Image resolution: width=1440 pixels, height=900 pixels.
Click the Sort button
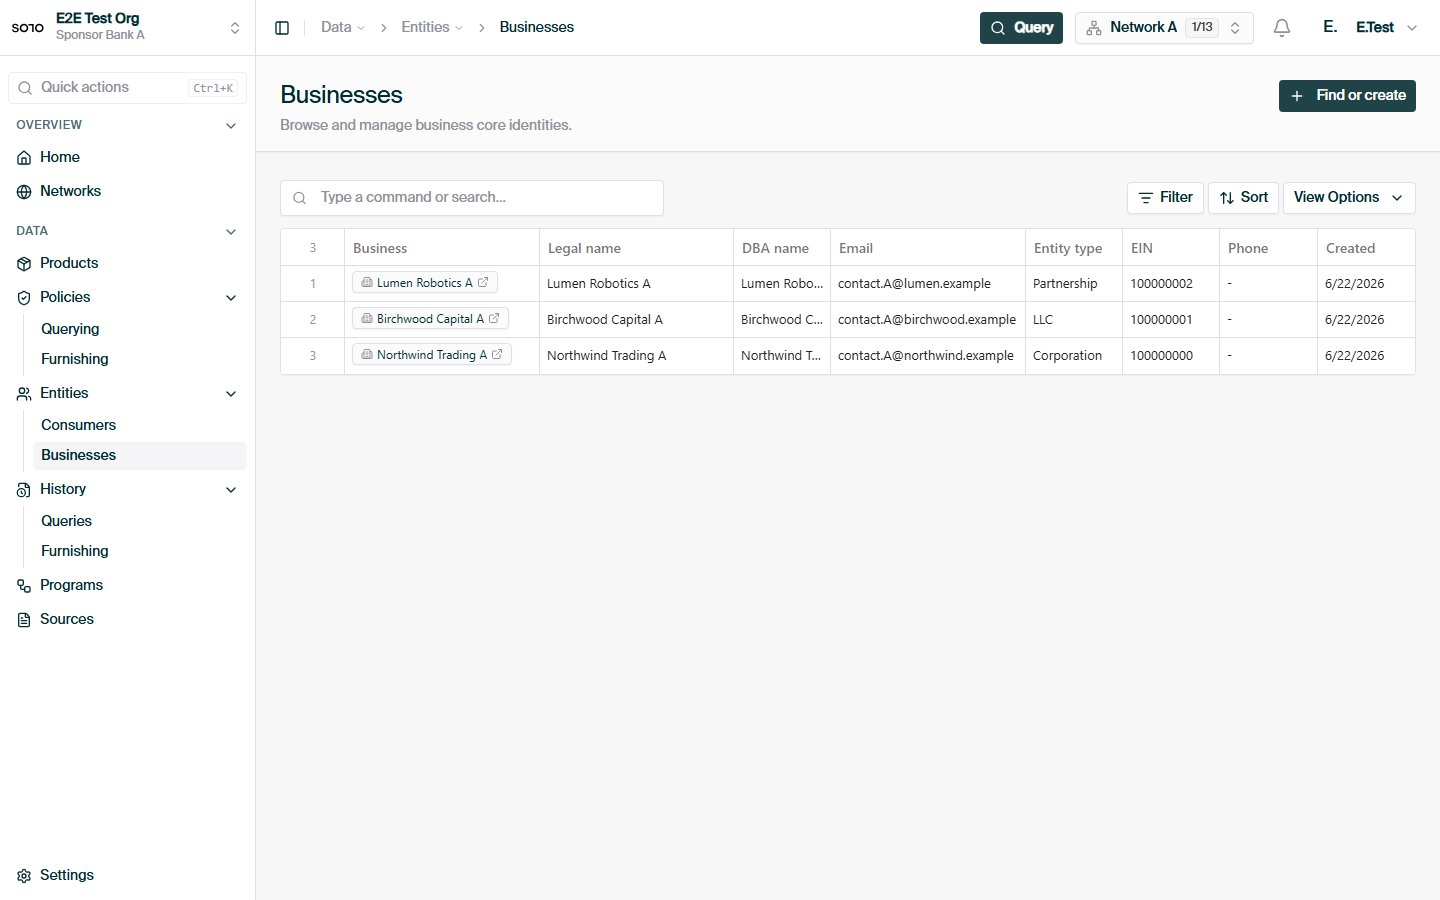point(1243,198)
